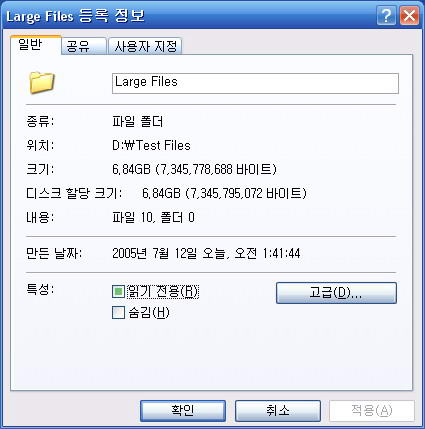
Task: Open the question mark help button
Action: click(387, 16)
